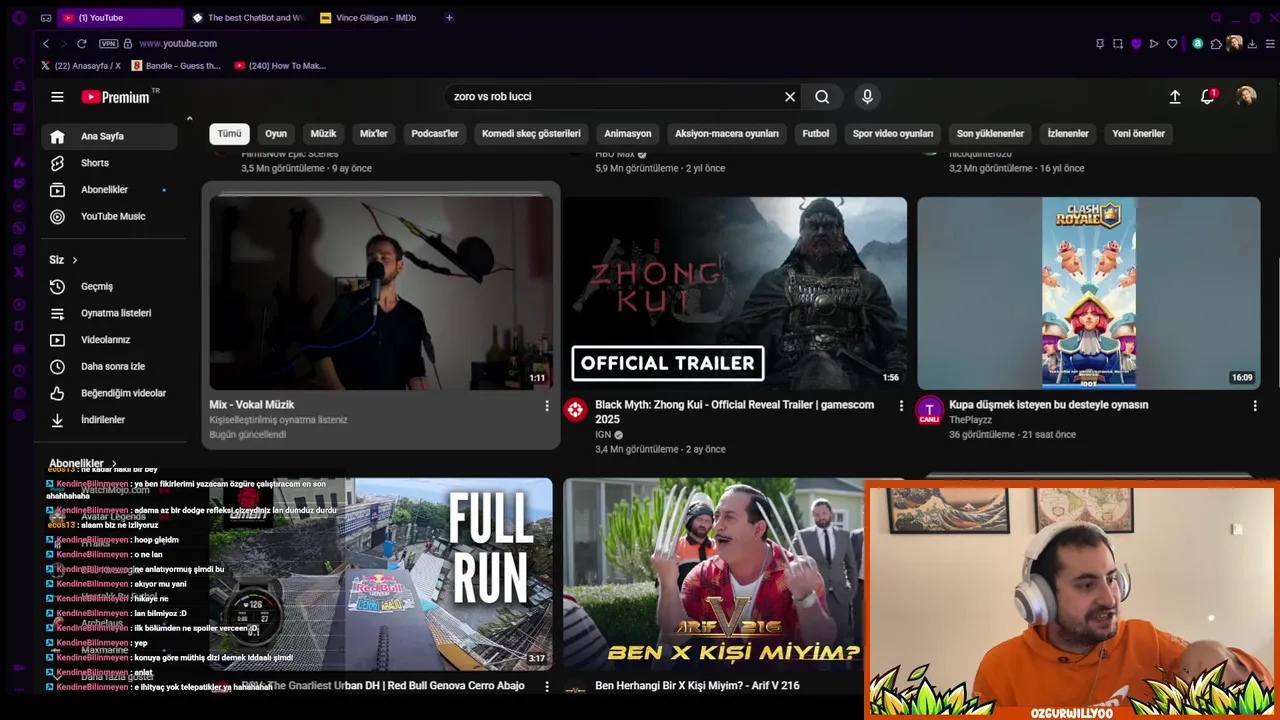Viewport: 1280px width, 720px height.
Task: Open Abonelikler in the top sidebar section
Action: click(x=110, y=190)
